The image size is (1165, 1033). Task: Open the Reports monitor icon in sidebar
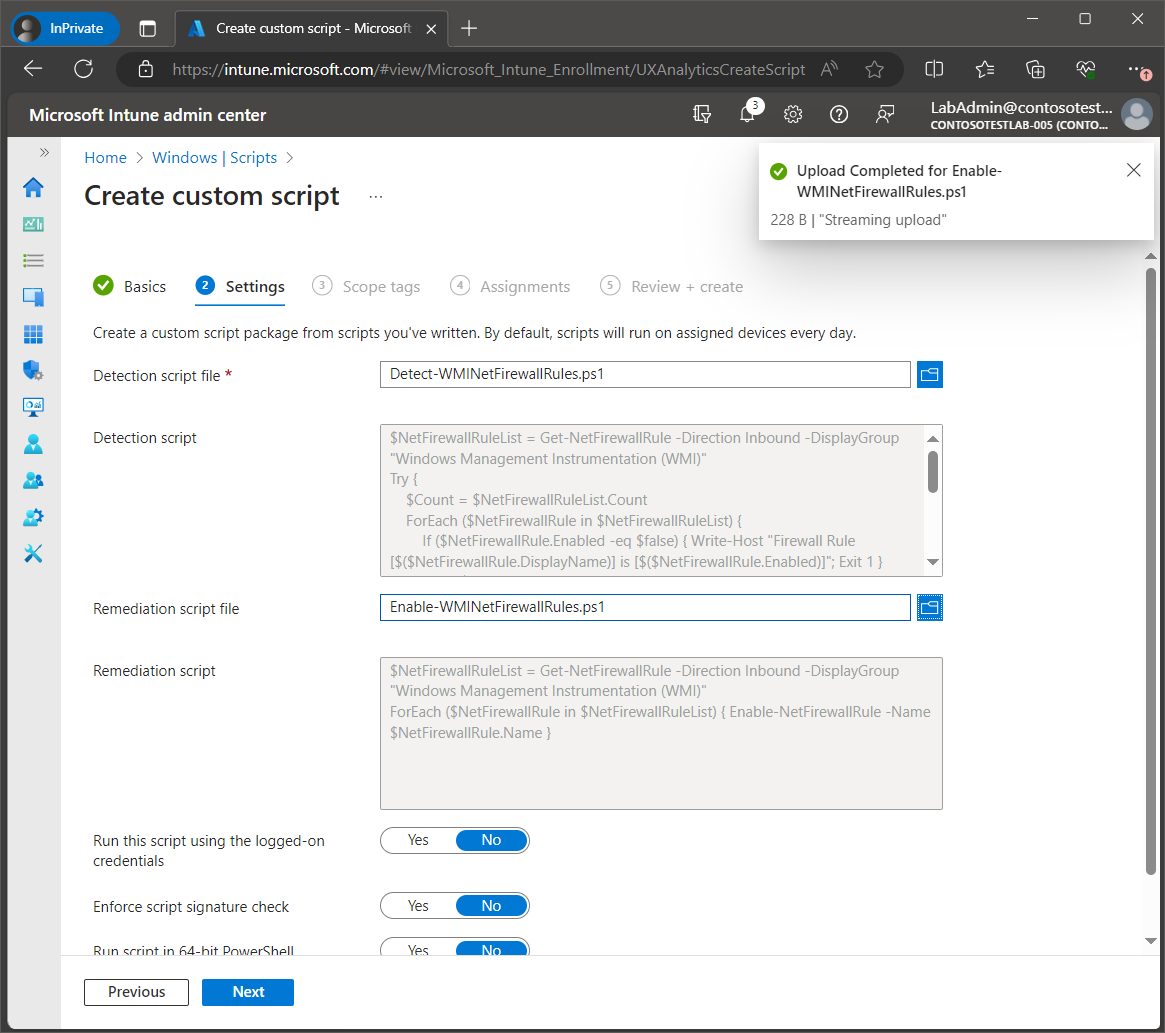33,407
